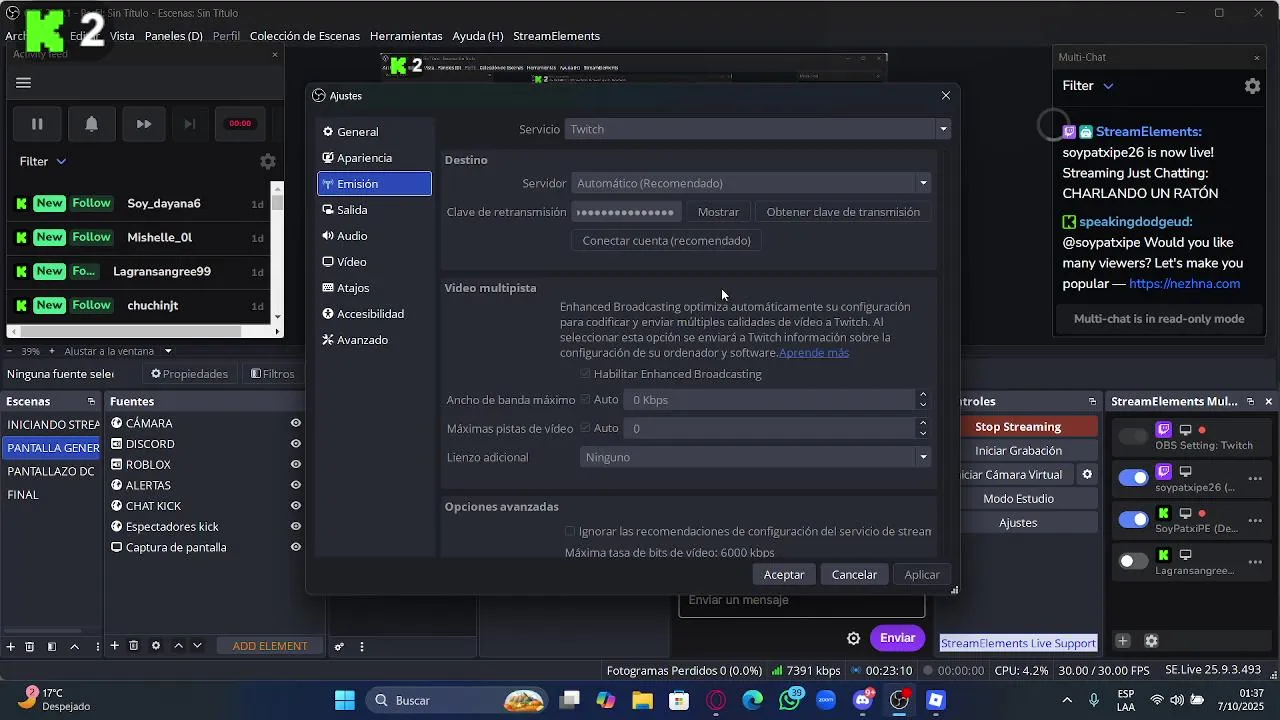Open the Cámara Virtual settings gear
Screen dimensions: 1280x720
(1087, 475)
